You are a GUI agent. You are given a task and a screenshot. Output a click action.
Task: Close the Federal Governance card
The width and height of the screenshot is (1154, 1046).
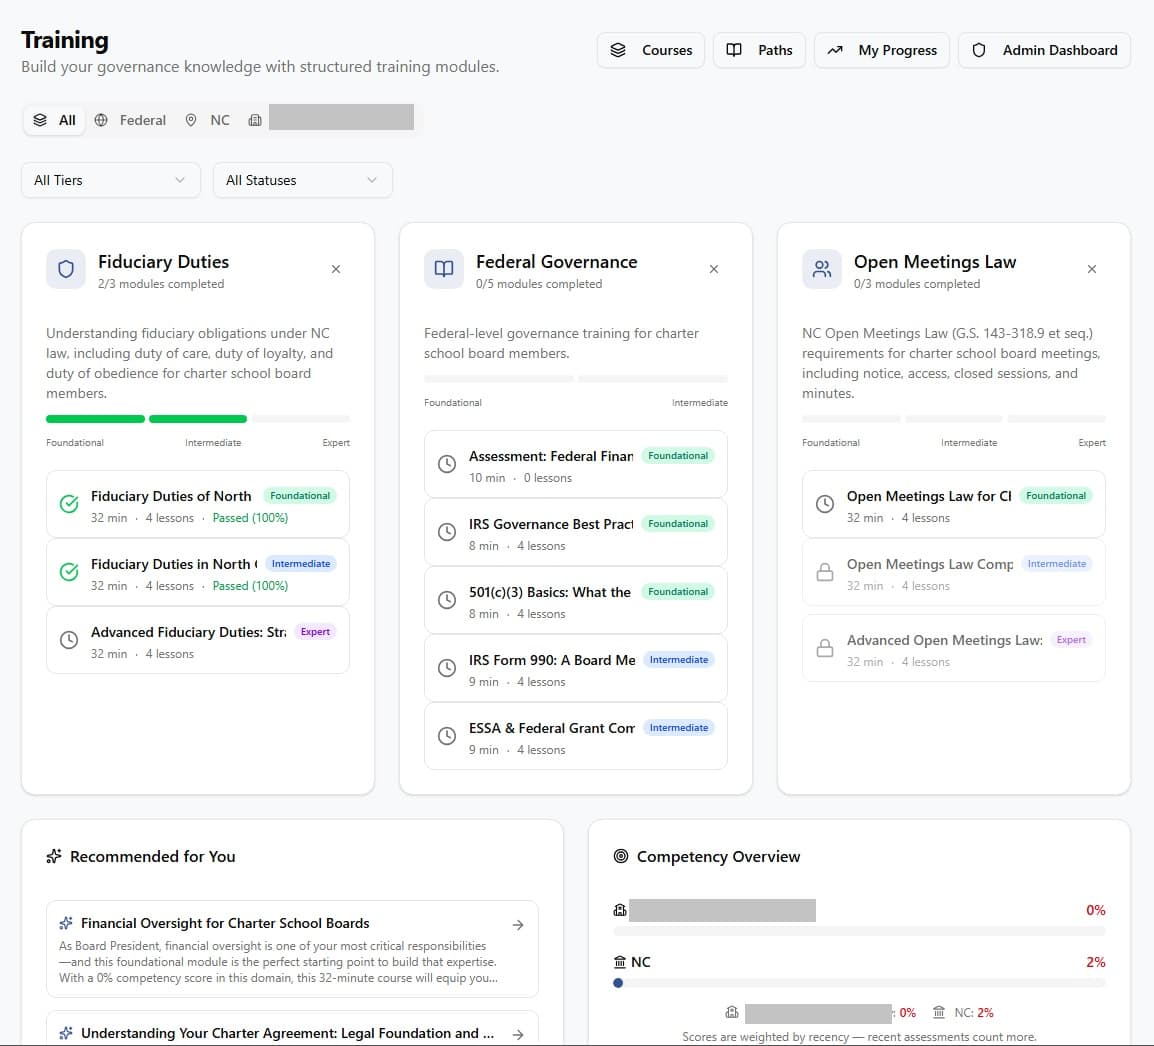click(x=714, y=269)
